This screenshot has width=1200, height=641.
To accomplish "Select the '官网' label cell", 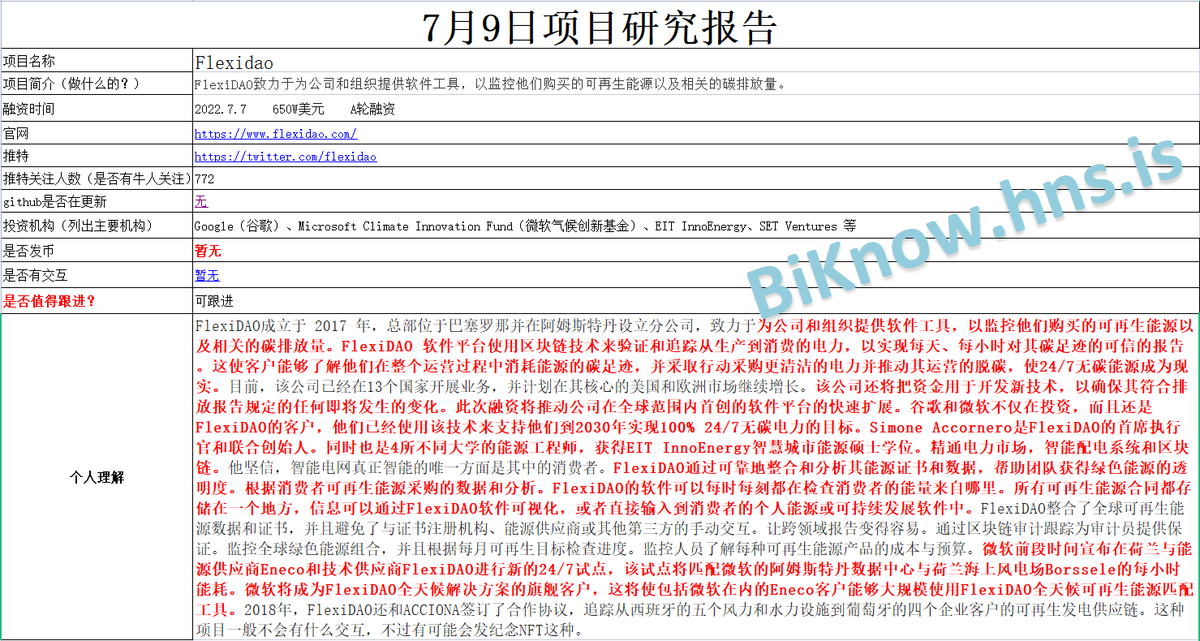I will pyautogui.click(x=96, y=133).
